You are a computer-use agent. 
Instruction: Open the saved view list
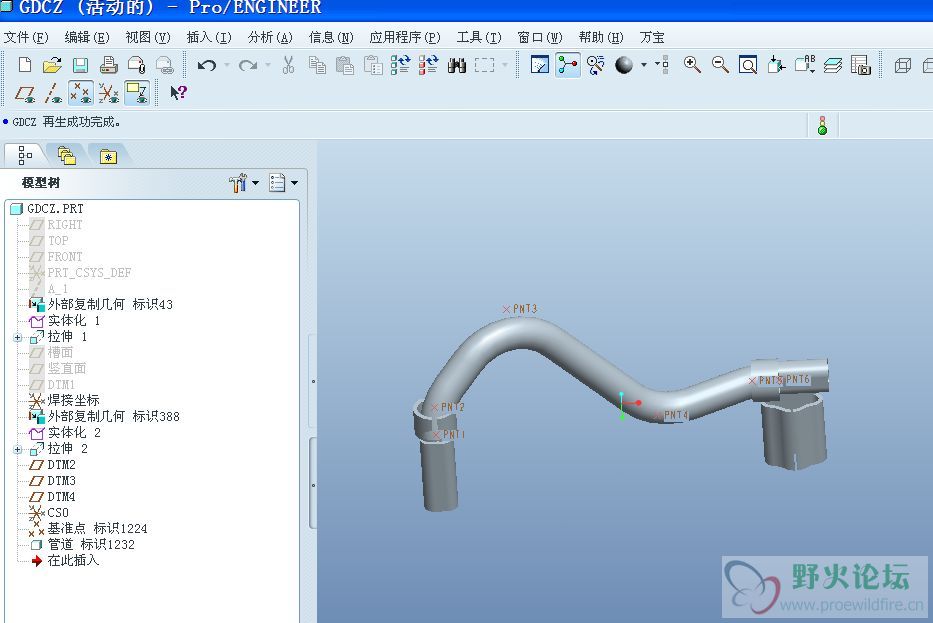[x=804, y=64]
